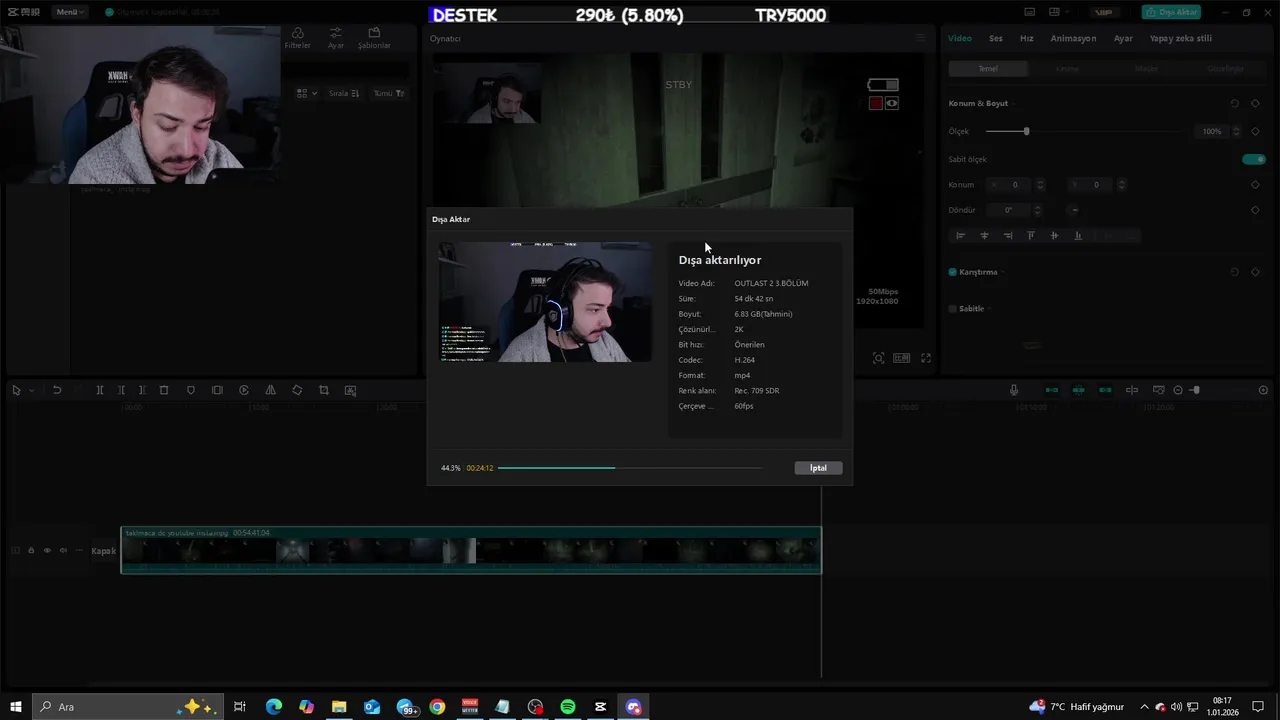Add keyframe for Döndür
The width and height of the screenshot is (1280, 720).
[x=1255, y=210]
